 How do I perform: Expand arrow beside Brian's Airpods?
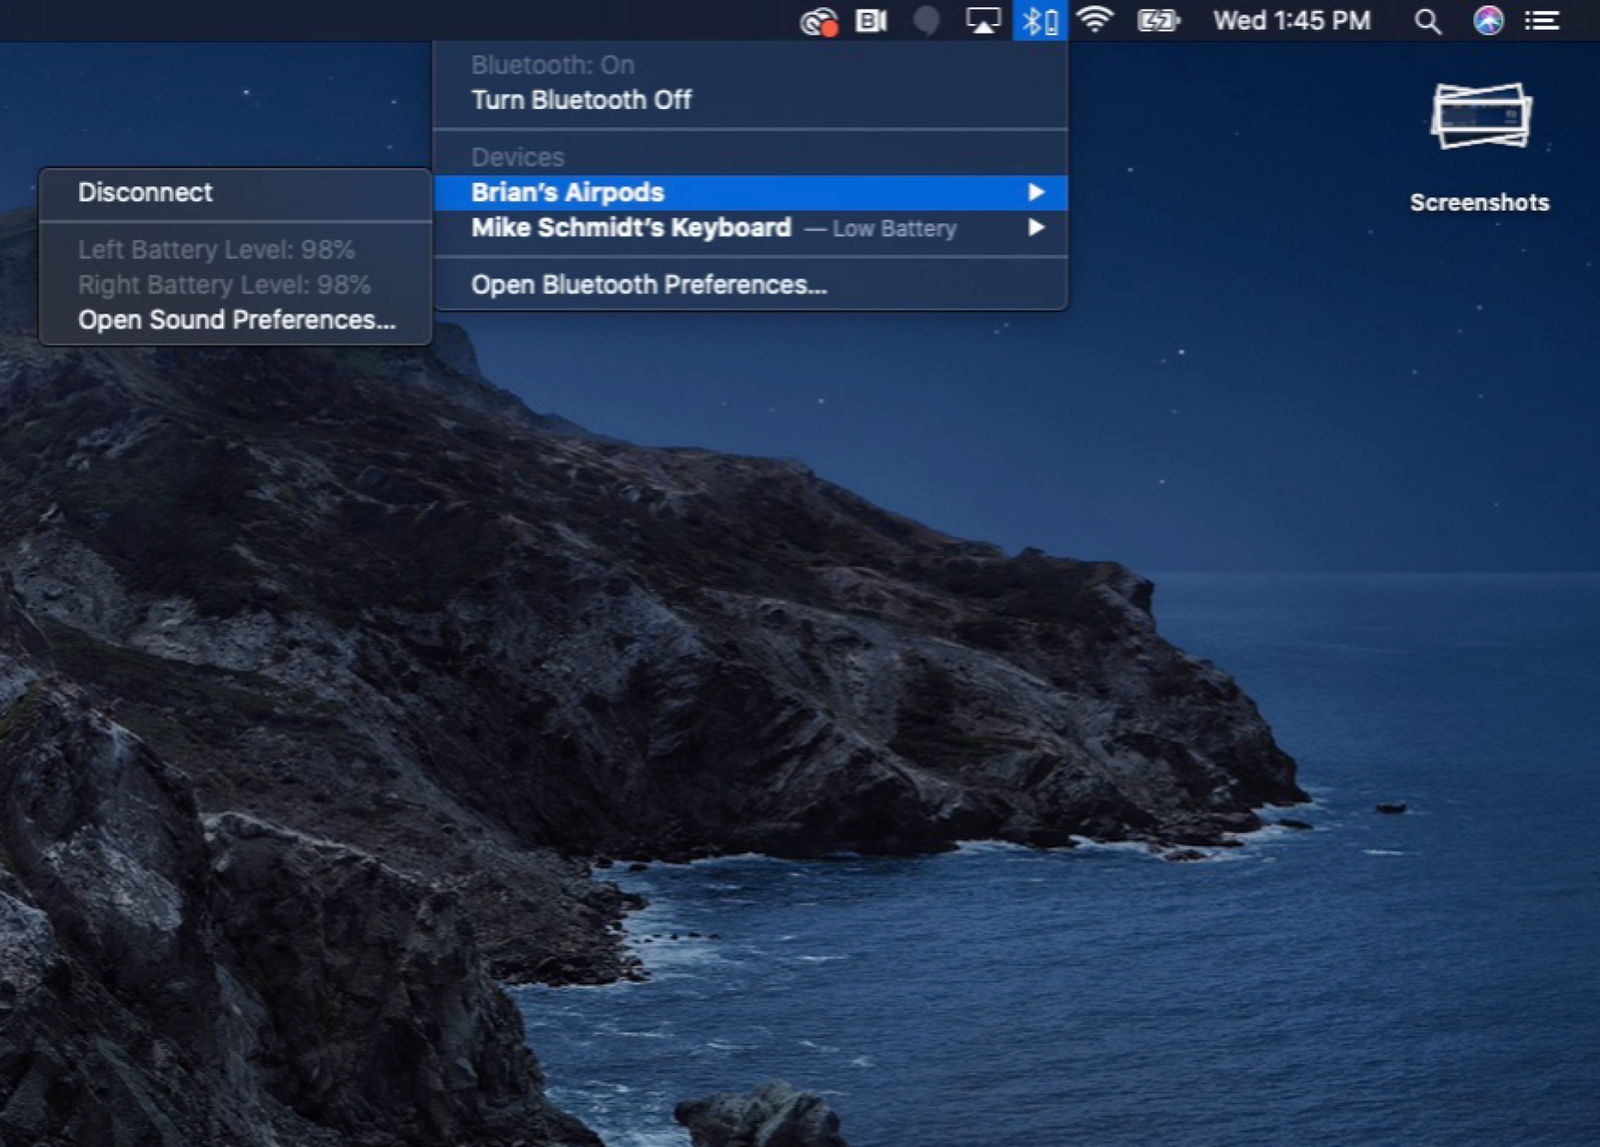[x=1036, y=192]
